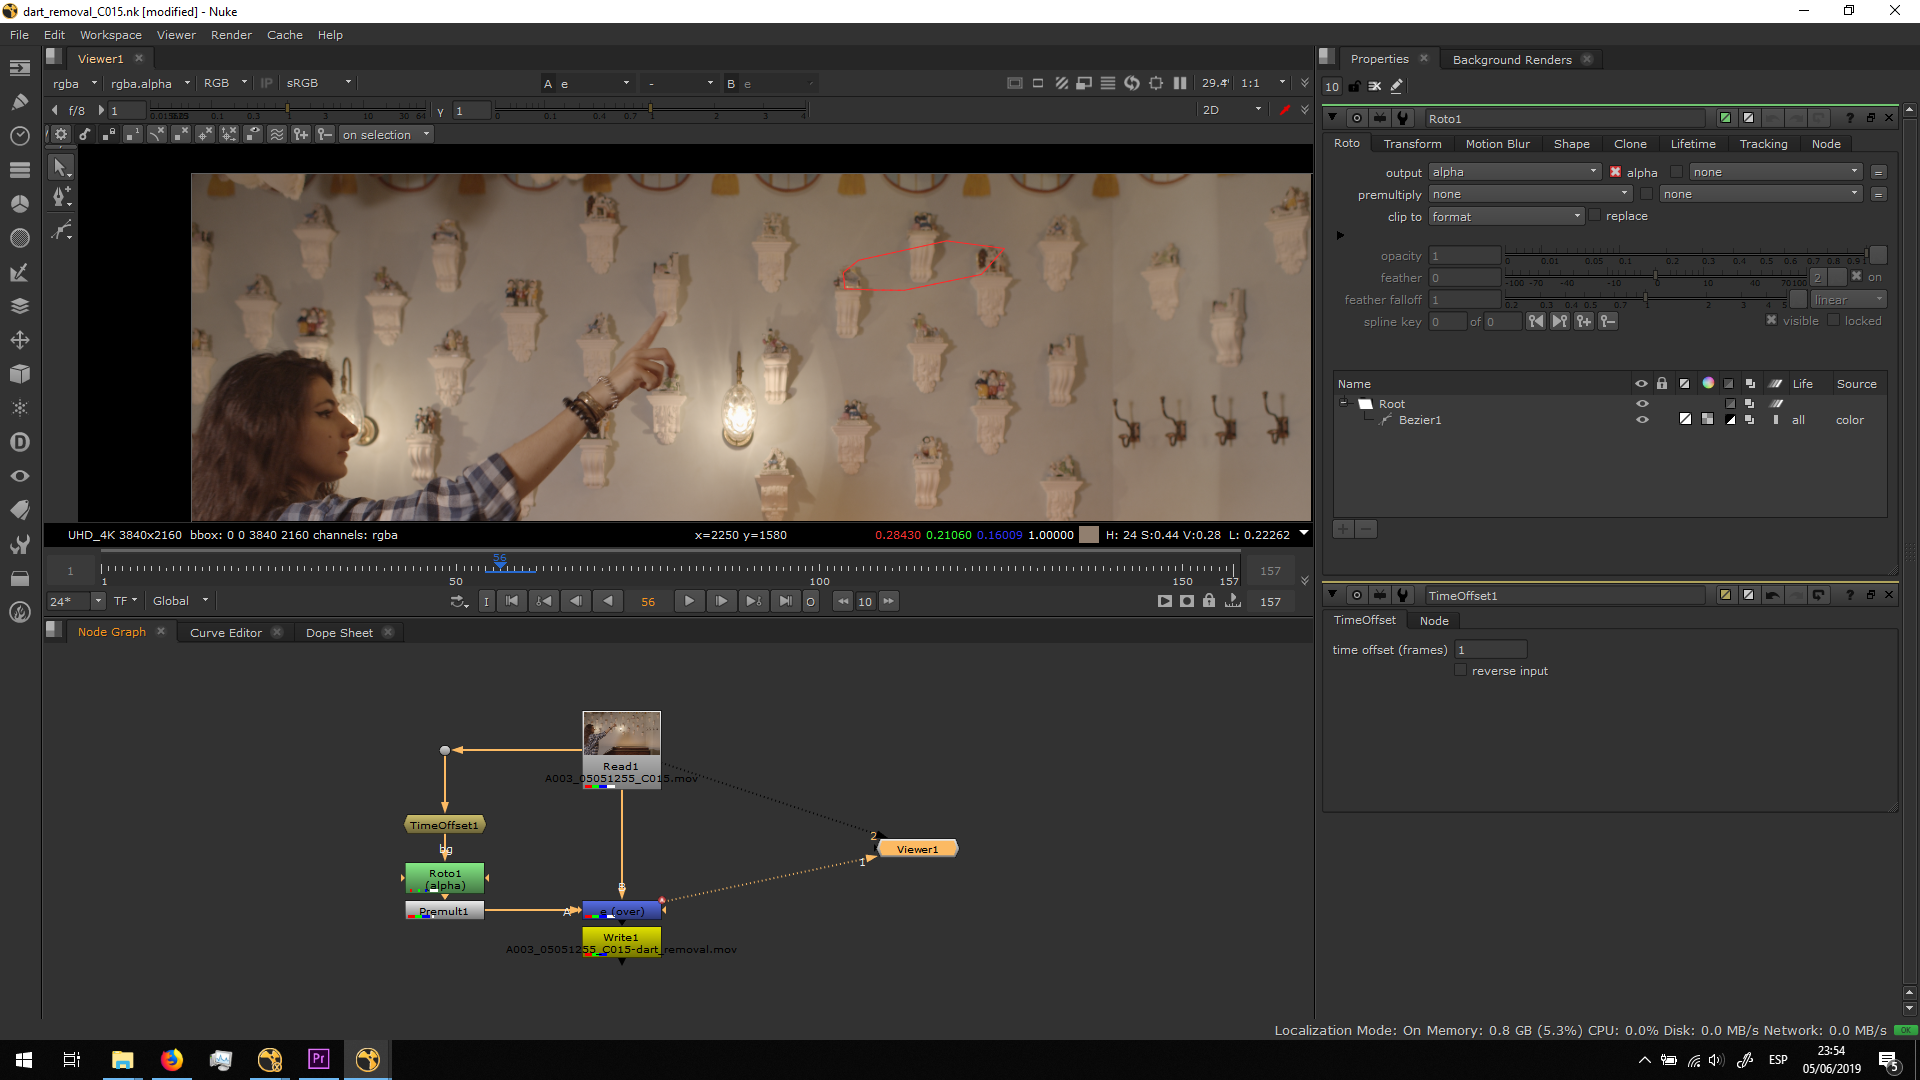This screenshot has height=1080, width=1920.
Task: Open the Render menu
Action: (231, 35)
